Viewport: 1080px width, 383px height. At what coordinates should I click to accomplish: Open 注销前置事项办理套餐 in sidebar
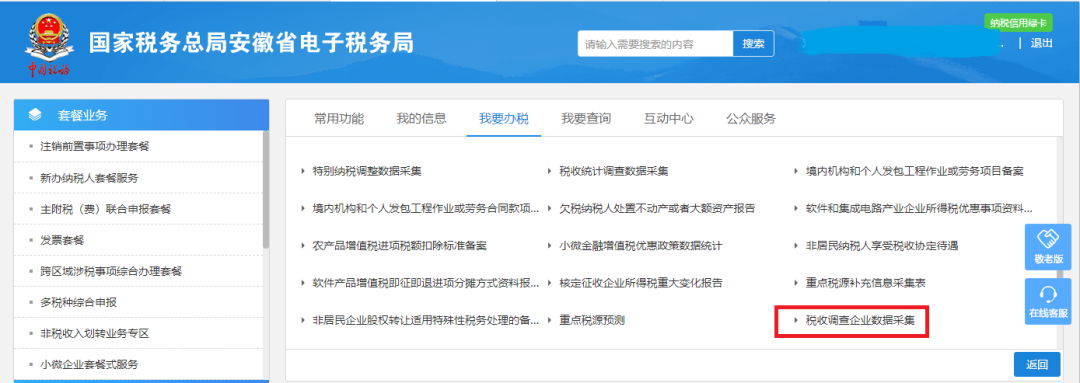click(x=94, y=147)
